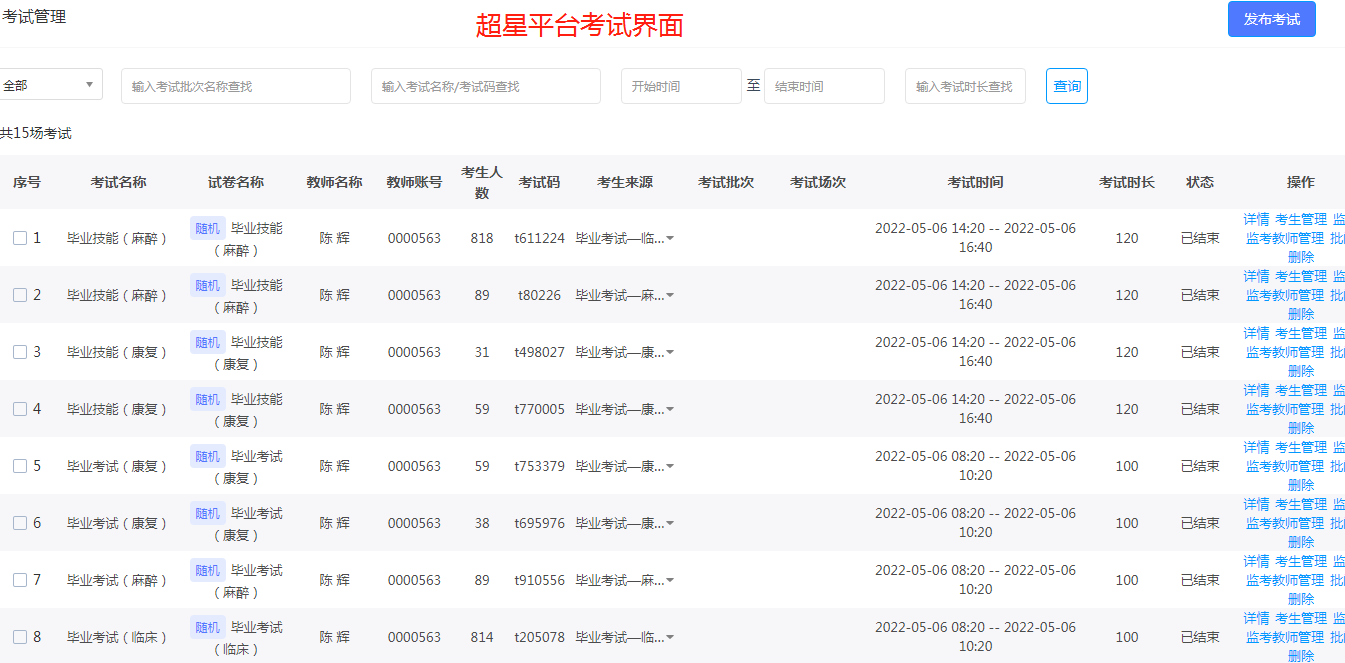Open the 结束时间 date field

point(824,86)
